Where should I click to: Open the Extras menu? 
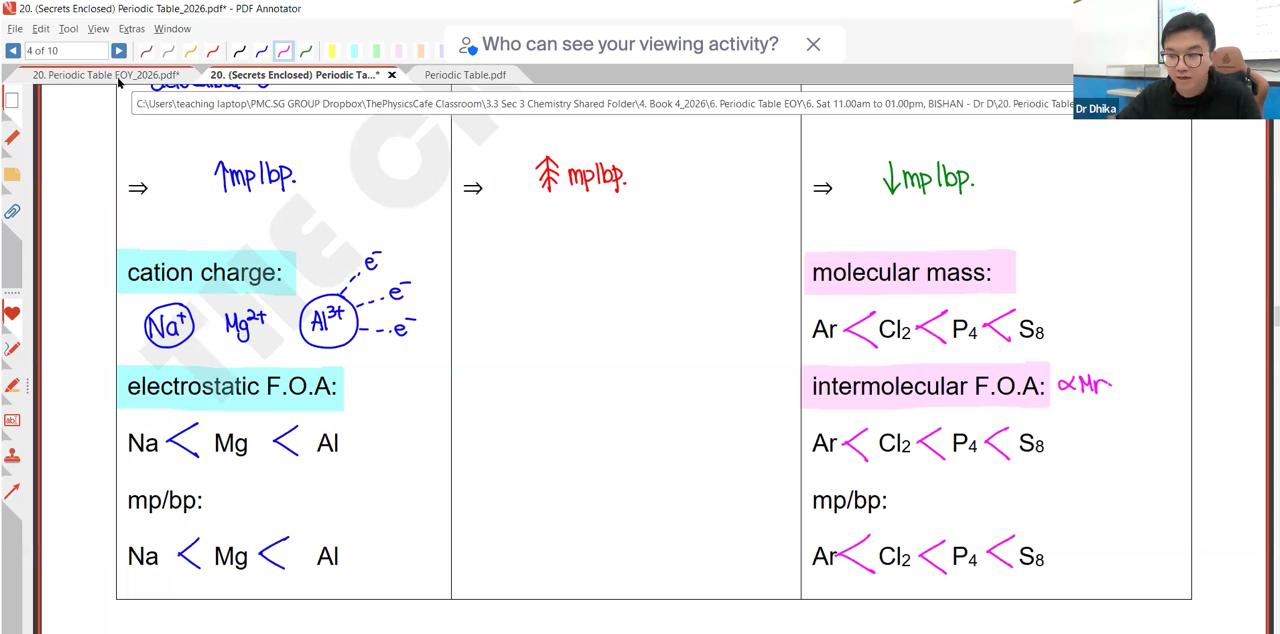point(132,29)
